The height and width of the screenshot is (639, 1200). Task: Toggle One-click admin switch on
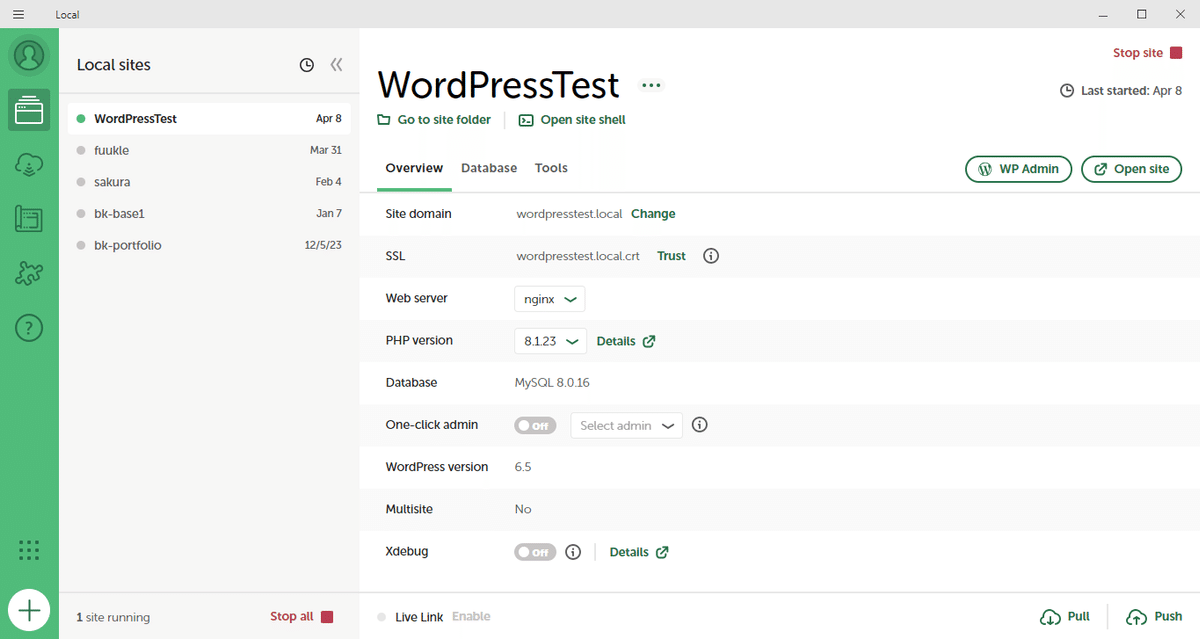[x=535, y=425]
